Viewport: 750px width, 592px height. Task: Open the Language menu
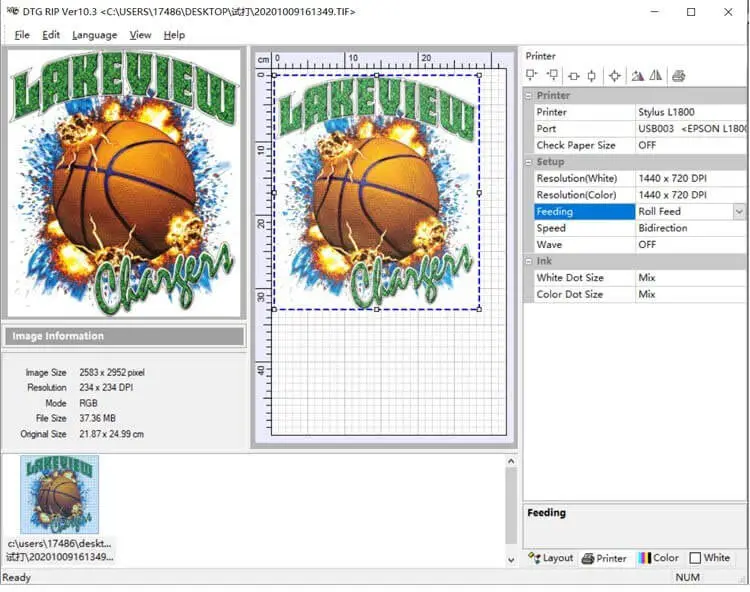click(x=95, y=35)
